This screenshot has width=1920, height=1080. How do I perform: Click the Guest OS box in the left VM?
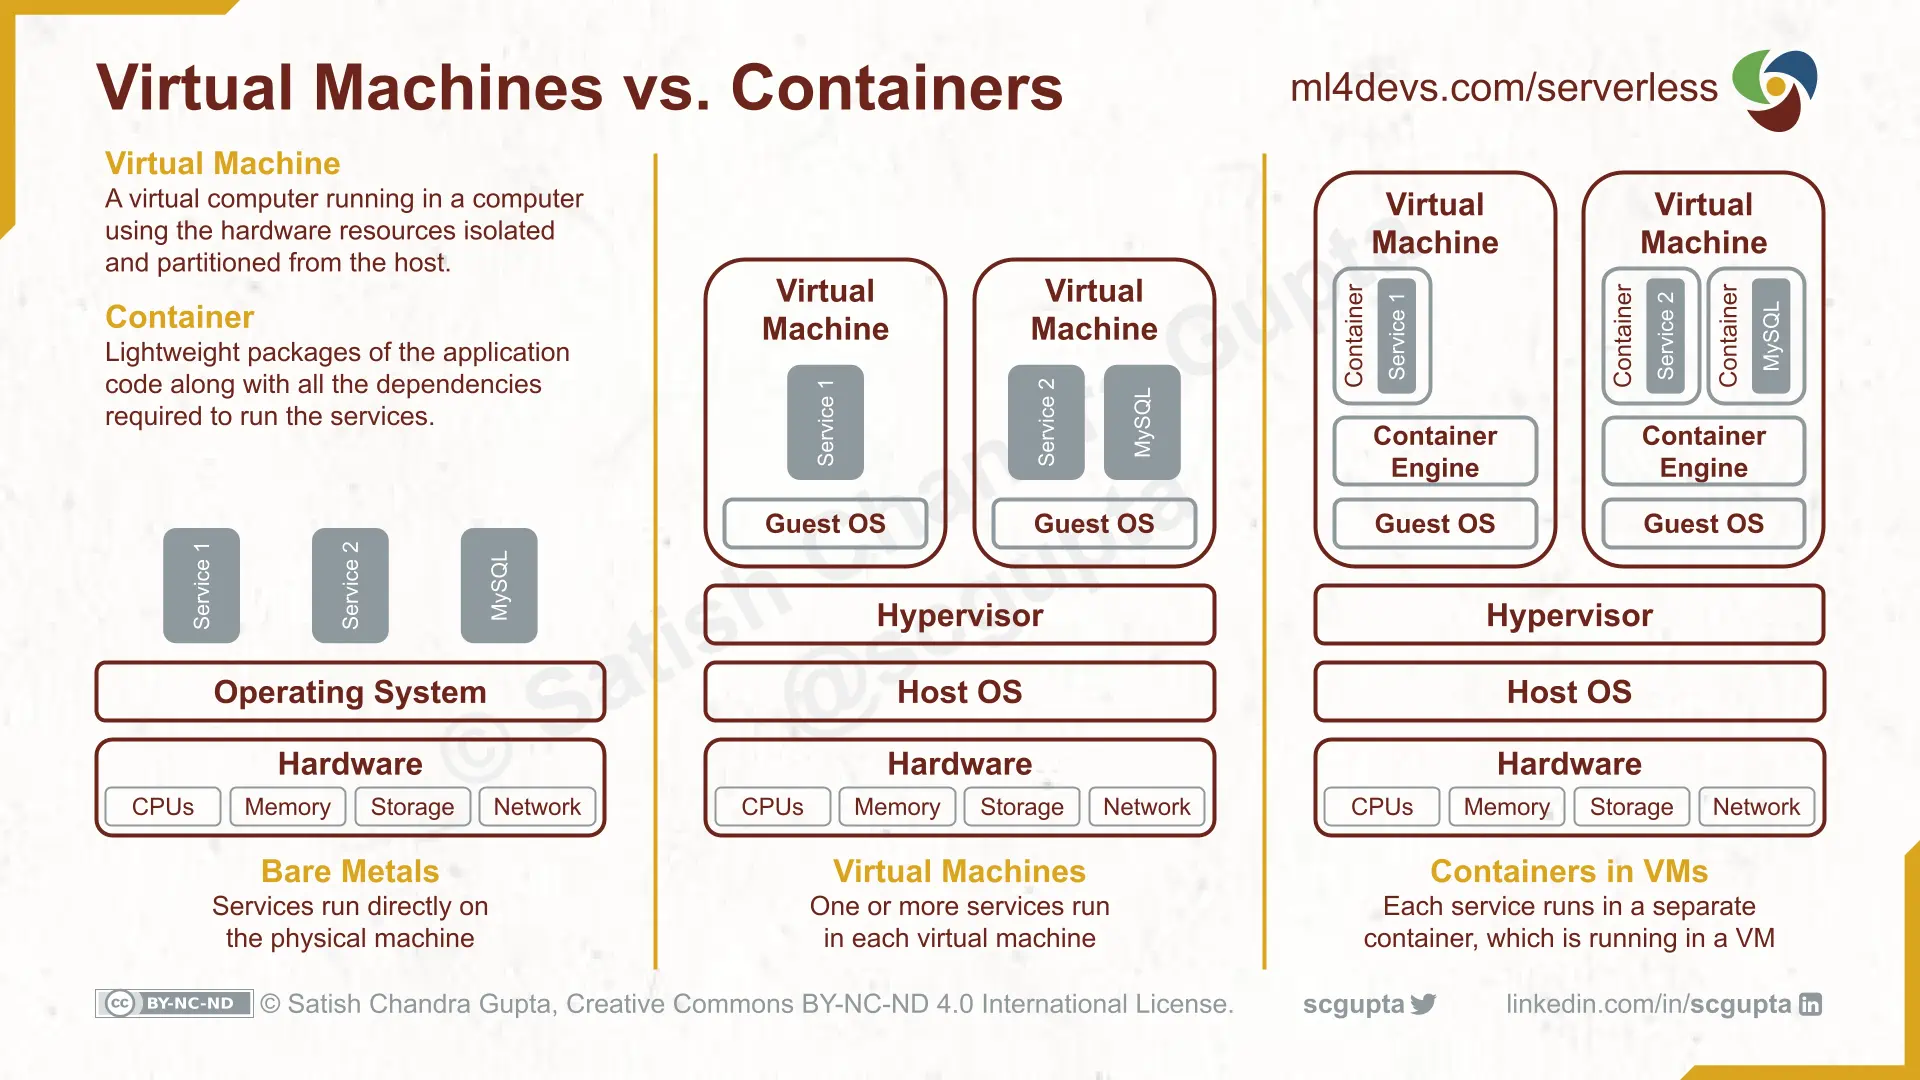(x=824, y=525)
